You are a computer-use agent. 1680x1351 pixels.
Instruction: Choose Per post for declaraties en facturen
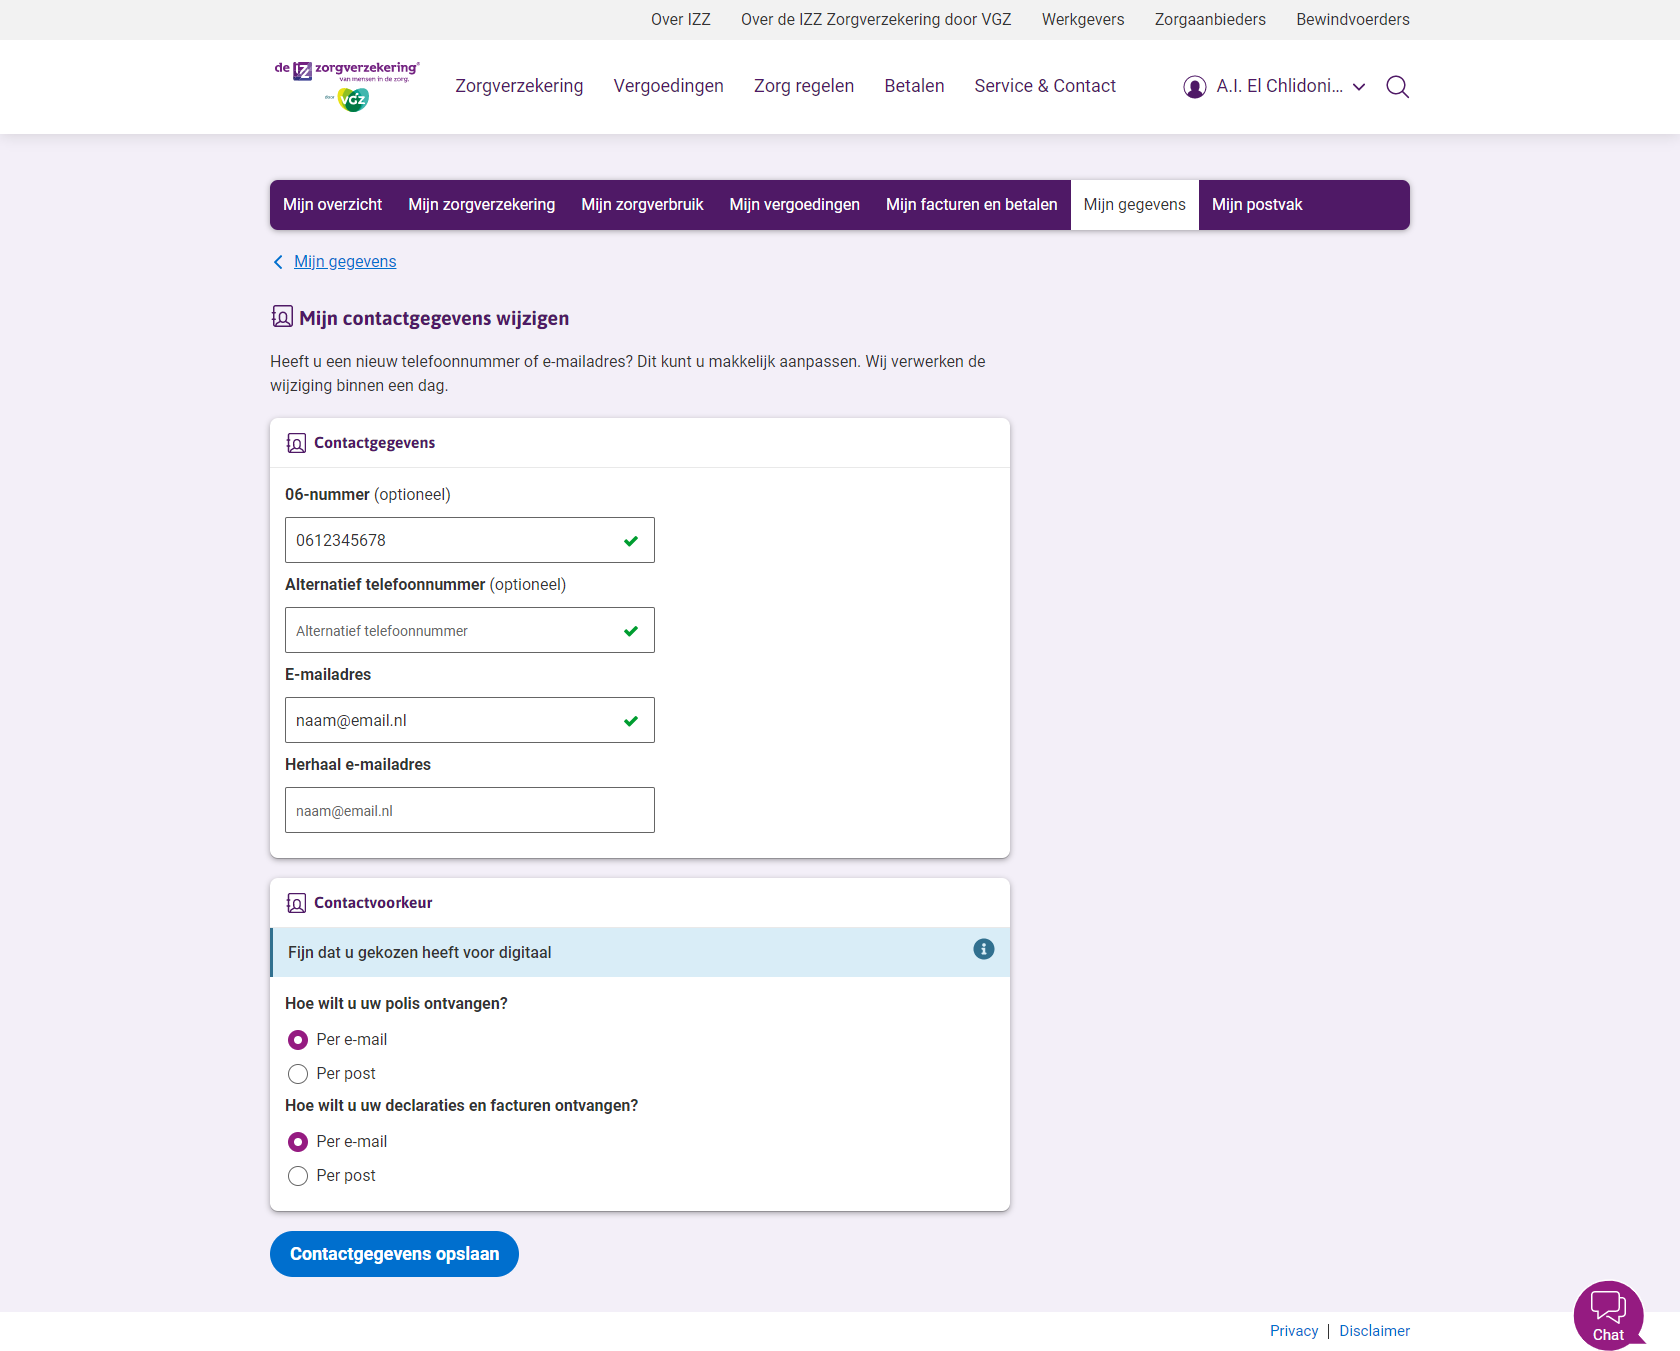point(298,1176)
